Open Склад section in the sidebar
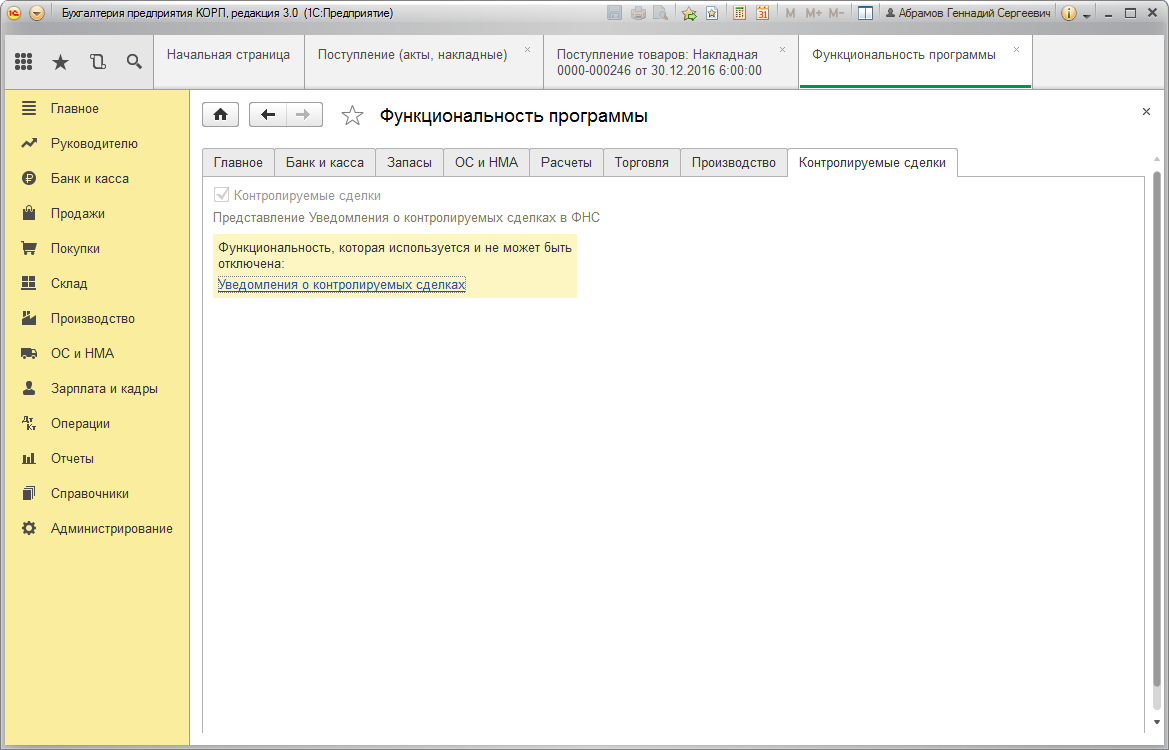Image resolution: width=1169 pixels, height=750 pixels. [97, 283]
